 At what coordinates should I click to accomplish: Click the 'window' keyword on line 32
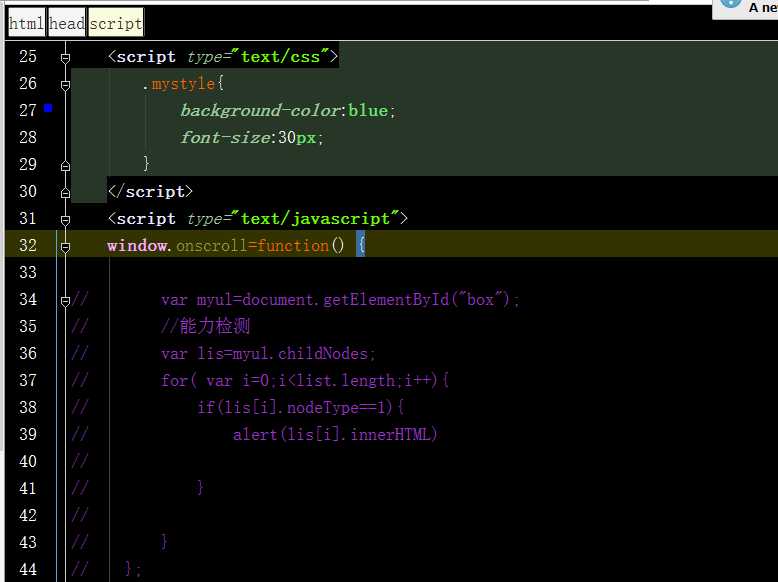(137, 246)
